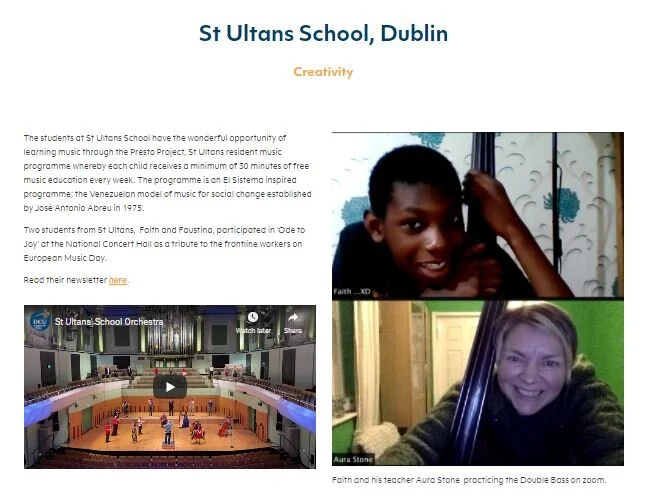The width and height of the screenshot is (649, 500).
Task: Click the 'Aura Stone' Zoom name label
Action: 353,459
